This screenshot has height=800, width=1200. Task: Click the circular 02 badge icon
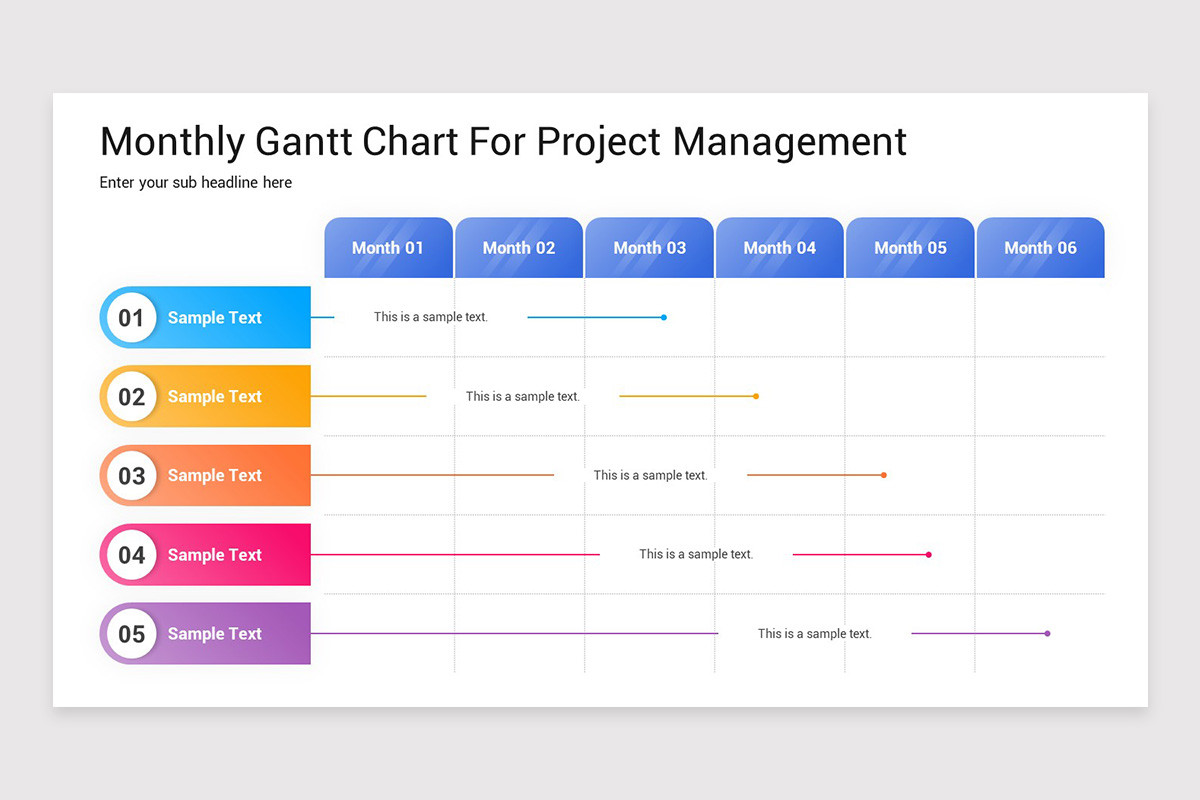click(131, 396)
